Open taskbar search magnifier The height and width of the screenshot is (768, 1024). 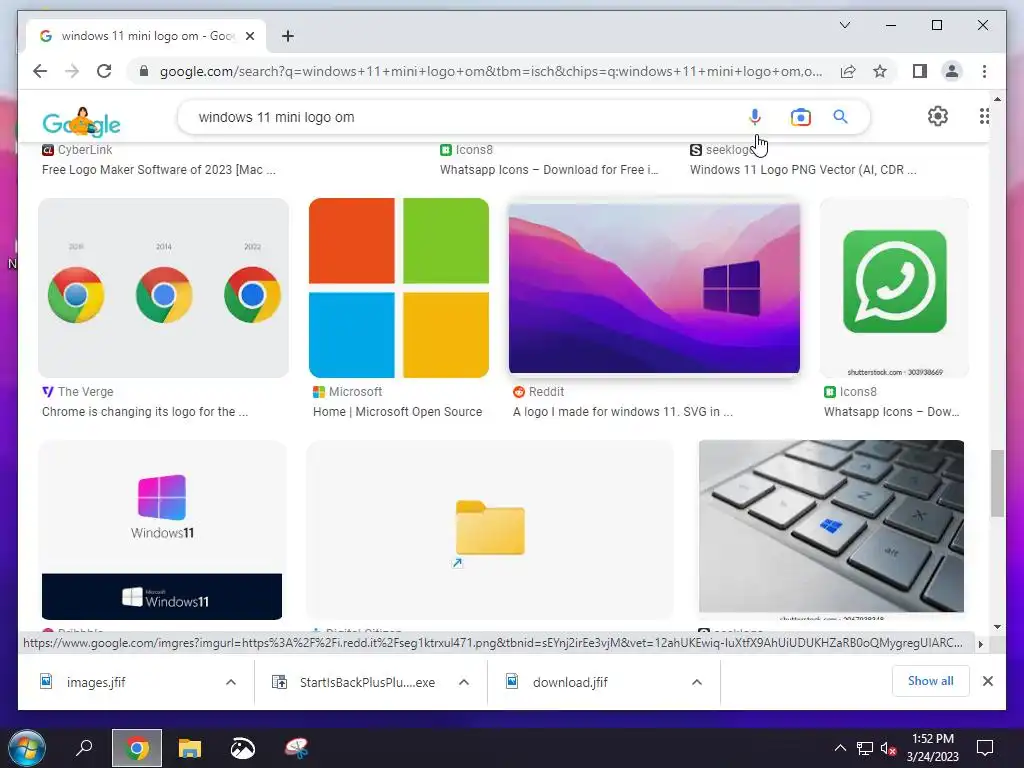(84, 748)
